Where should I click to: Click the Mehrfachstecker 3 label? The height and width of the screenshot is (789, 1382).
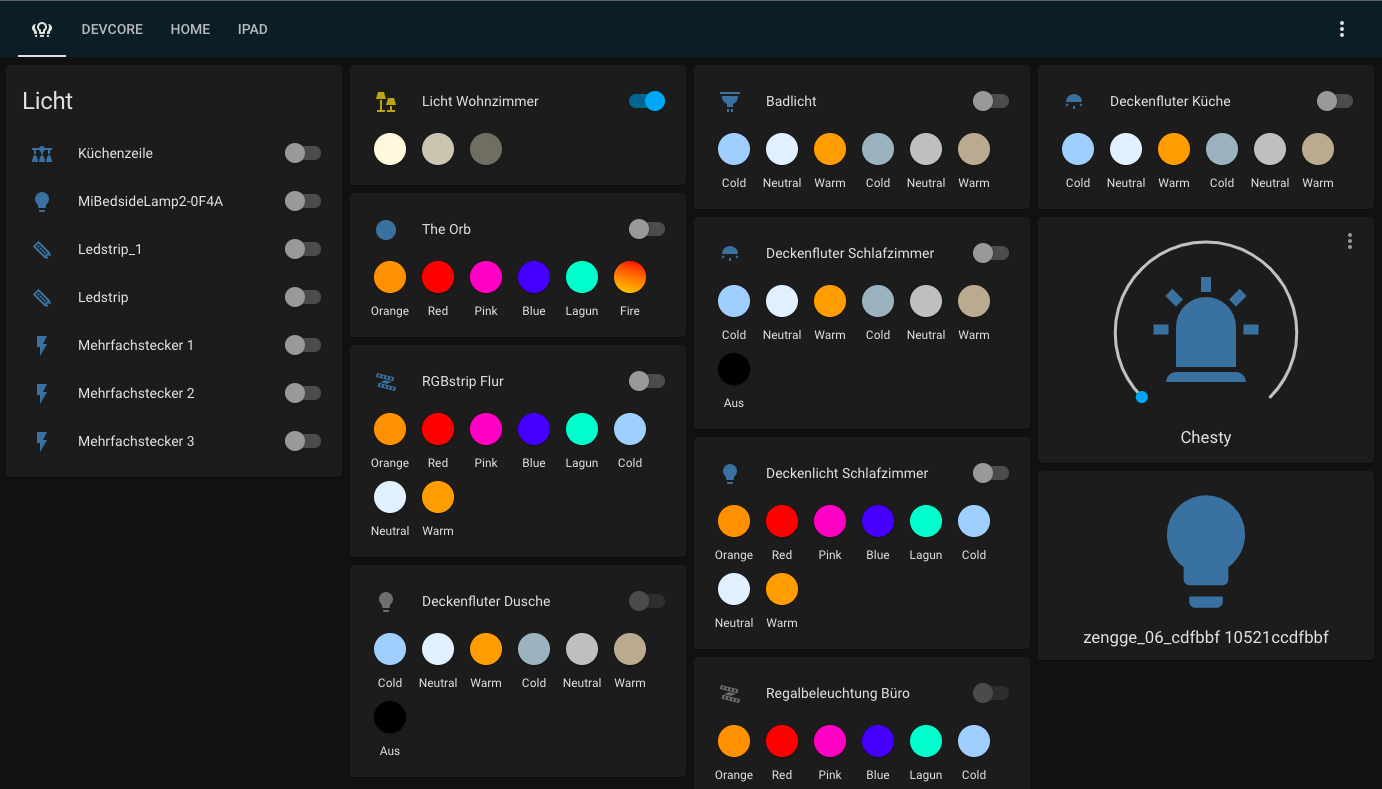[136, 441]
